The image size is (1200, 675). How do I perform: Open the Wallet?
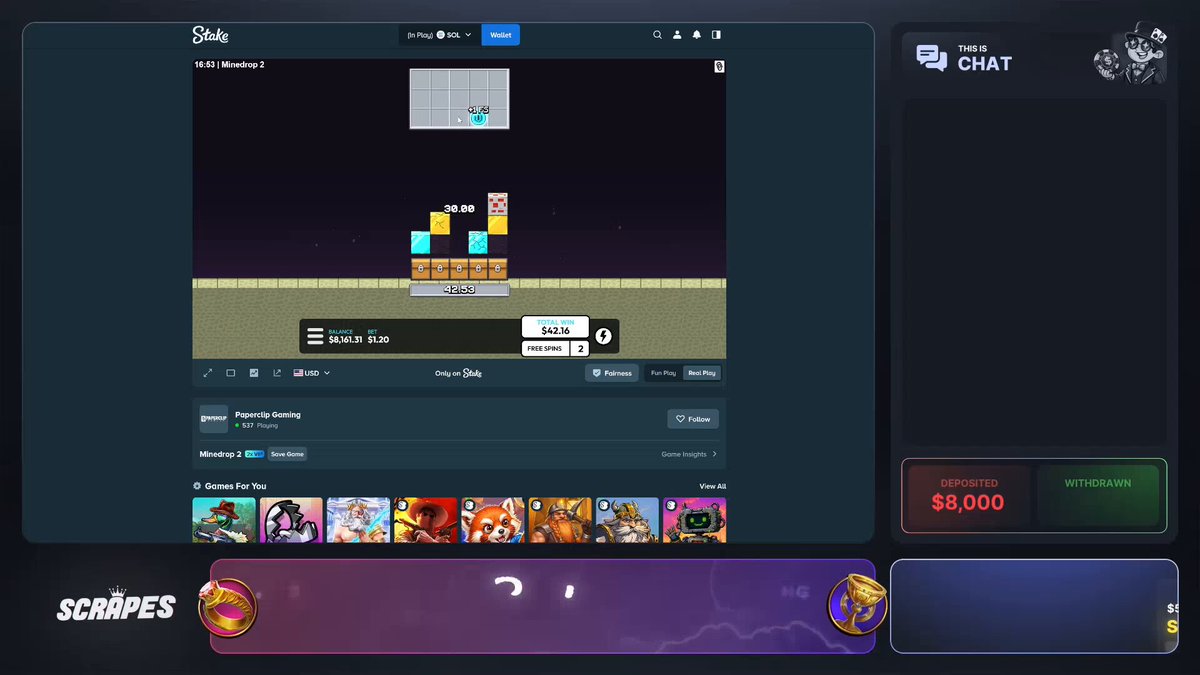point(501,35)
